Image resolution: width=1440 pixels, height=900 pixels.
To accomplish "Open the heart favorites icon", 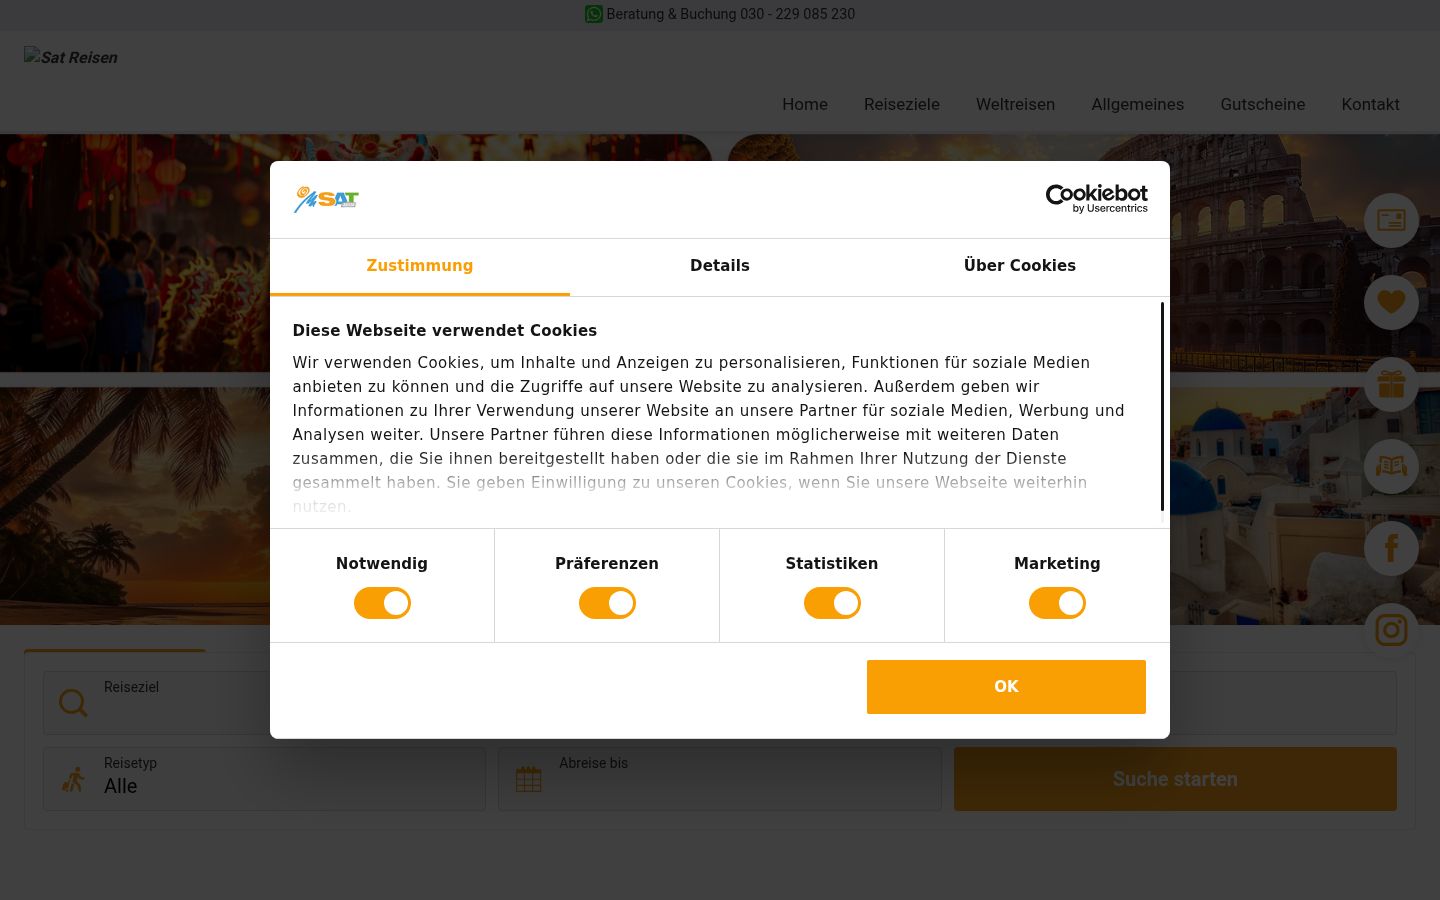I will (1391, 302).
